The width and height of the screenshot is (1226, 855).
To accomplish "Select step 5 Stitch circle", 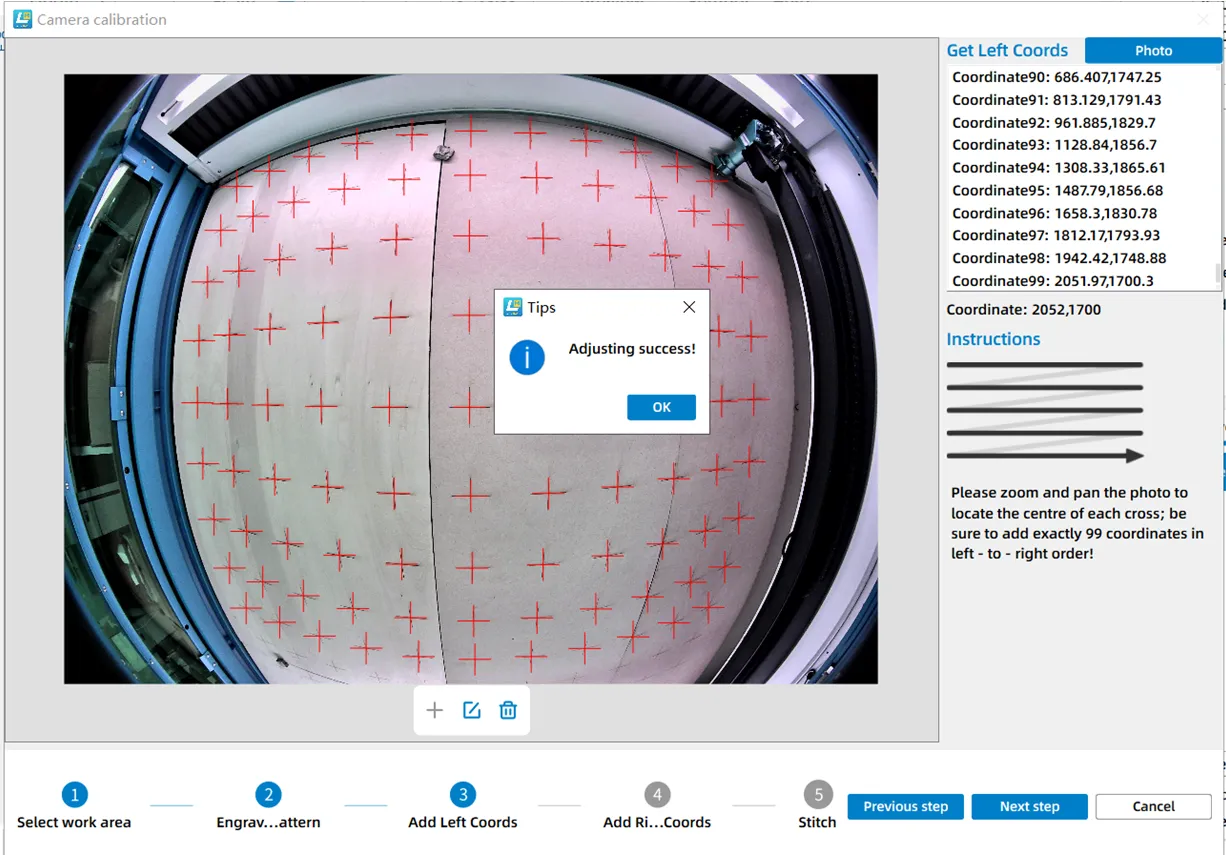I will [x=817, y=795].
